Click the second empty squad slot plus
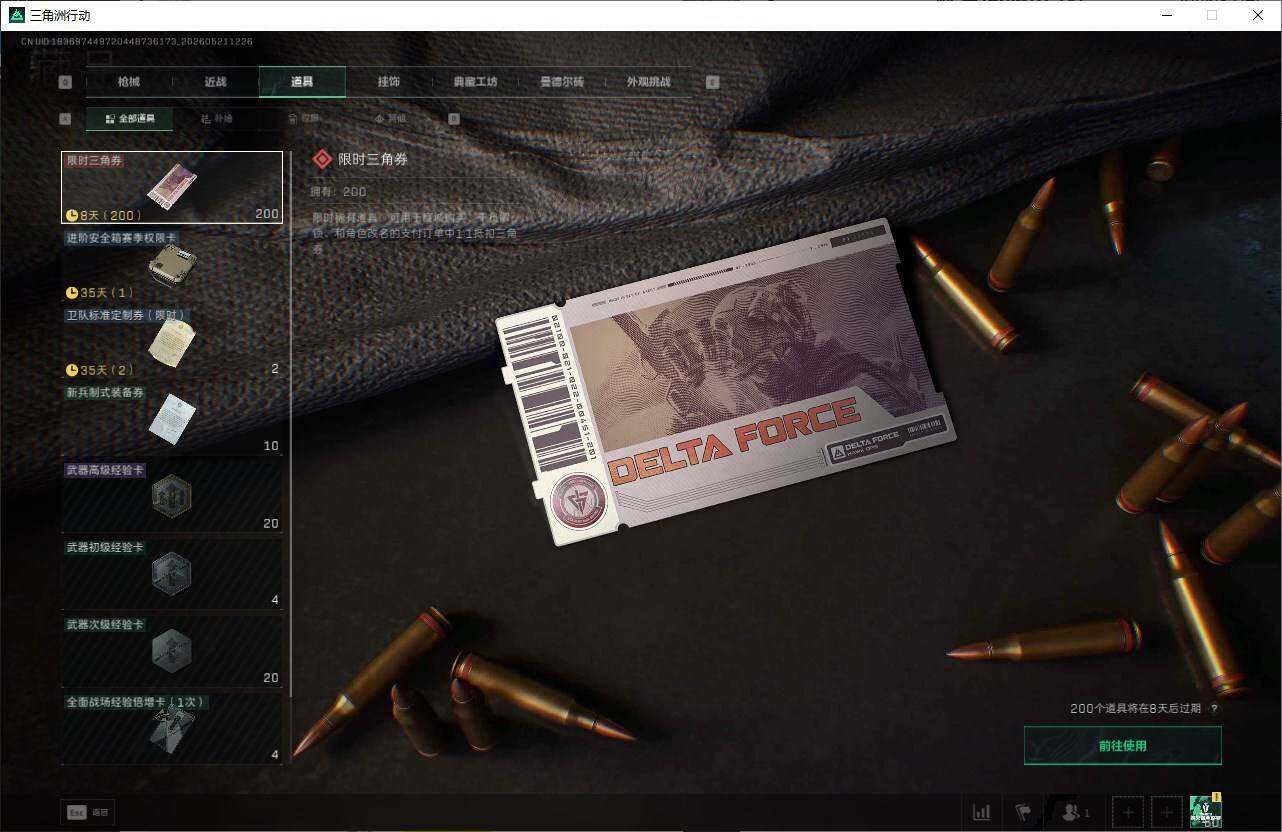The height and width of the screenshot is (832, 1282). coord(1167,813)
